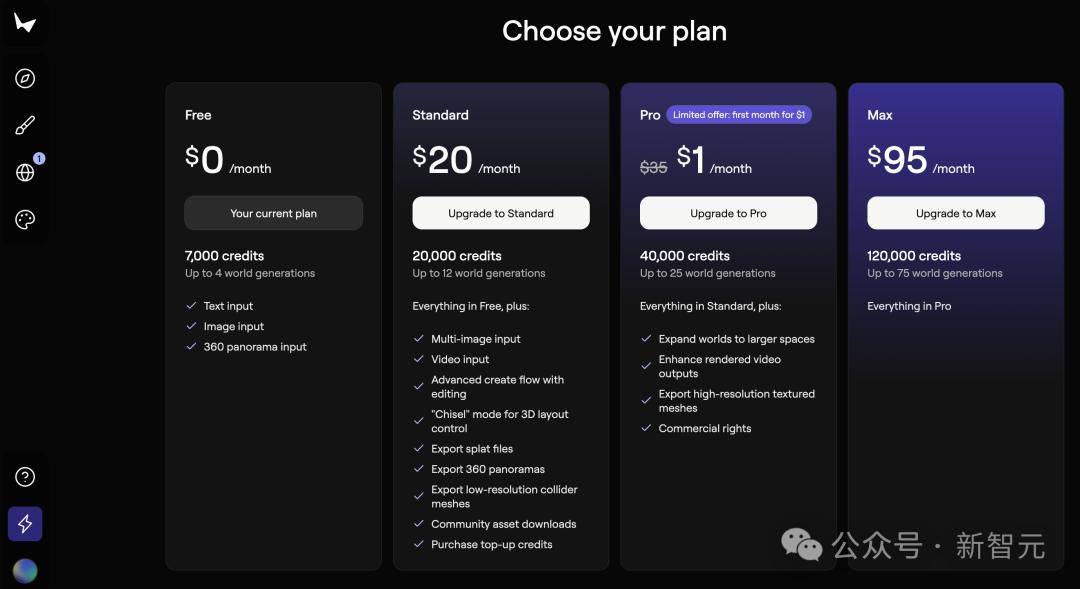Open the compass explore icon in sidebar
Viewport: 1080px width, 589px height.
click(x=25, y=79)
